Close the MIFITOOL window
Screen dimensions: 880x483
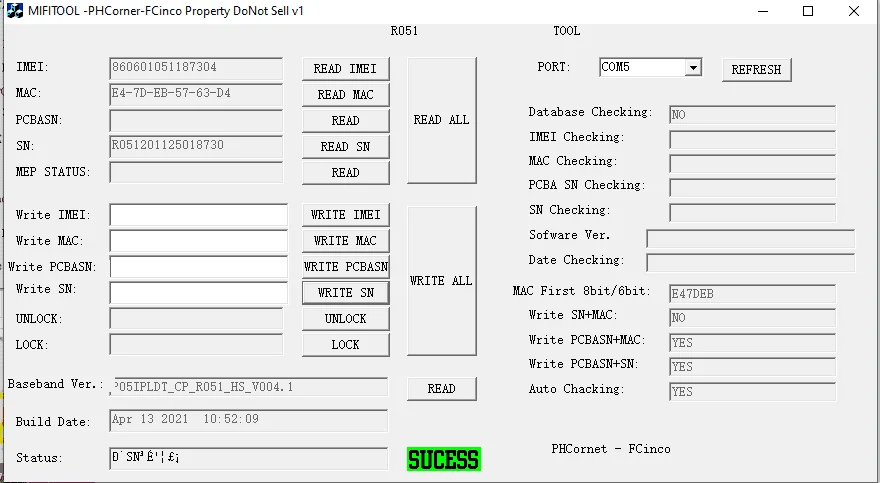coord(854,11)
